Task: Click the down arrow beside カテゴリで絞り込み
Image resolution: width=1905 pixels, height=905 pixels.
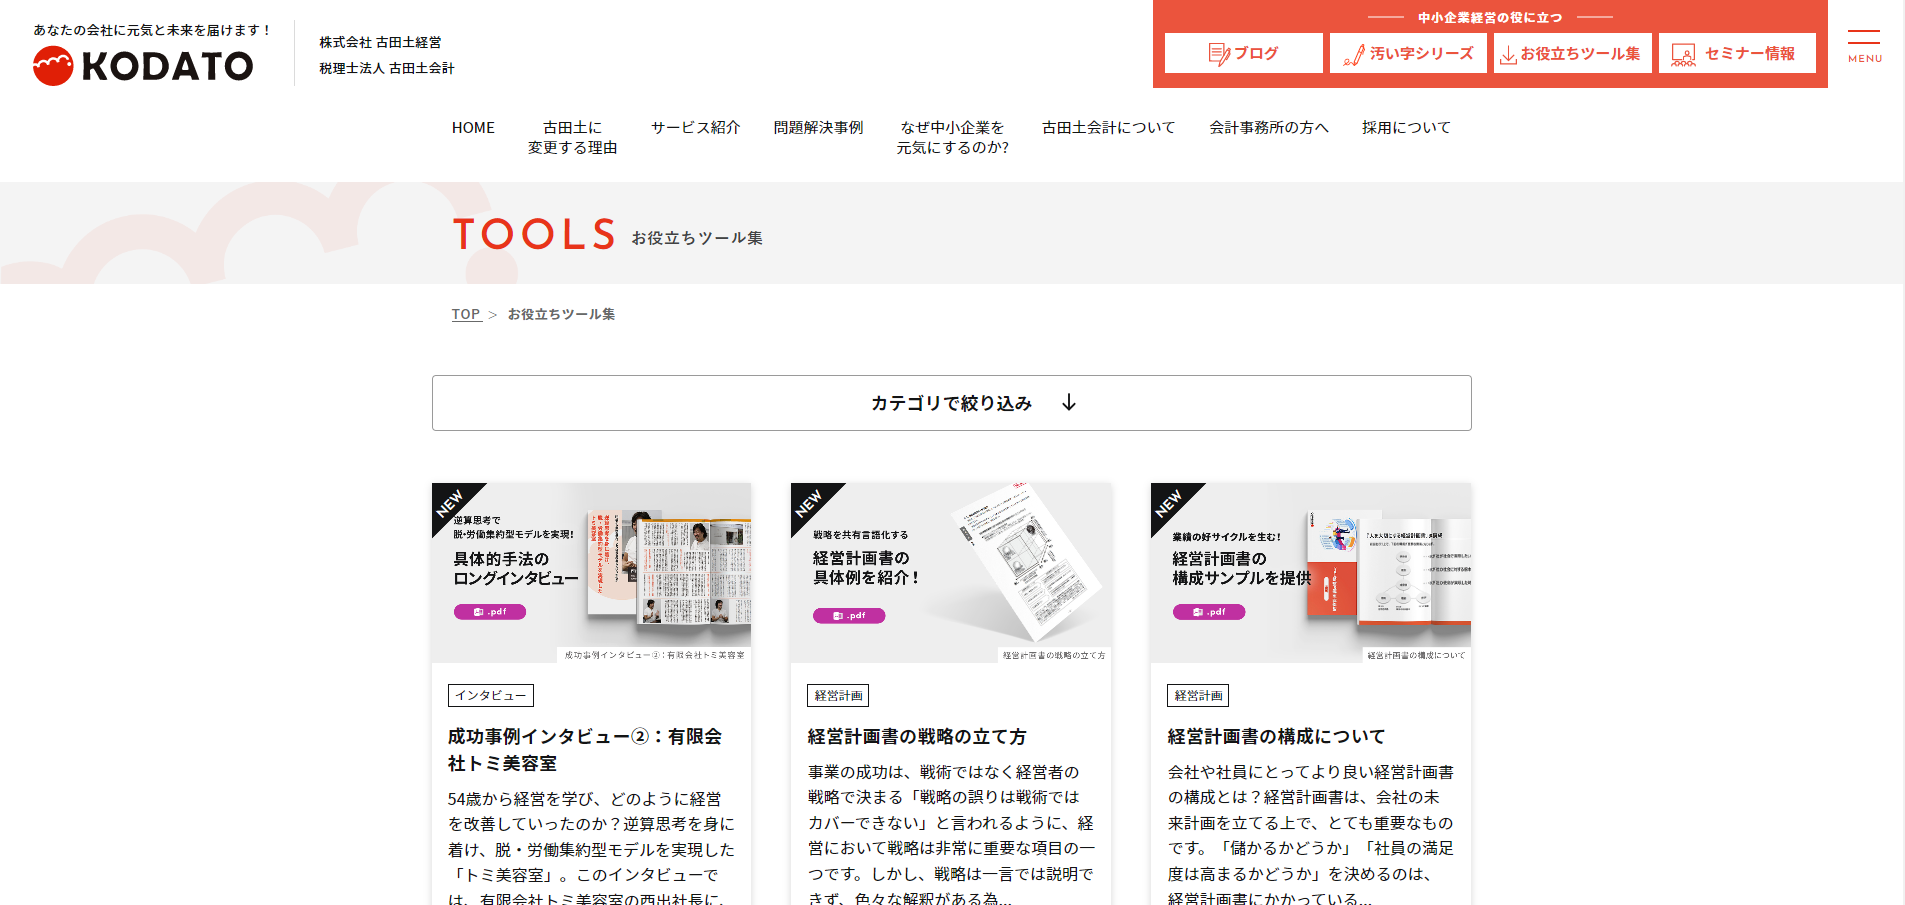Action: click(x=1069, y=402)
